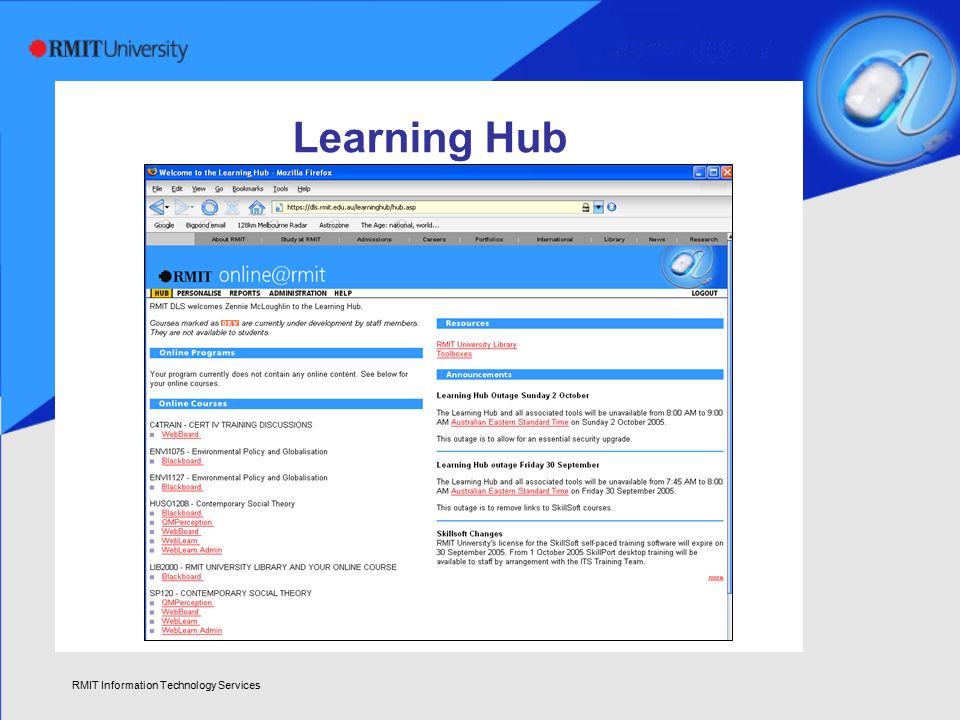The image size is (960, 720).
Task: Open the 128km Melbourne Radar bookmark
Action: [272, 225]
